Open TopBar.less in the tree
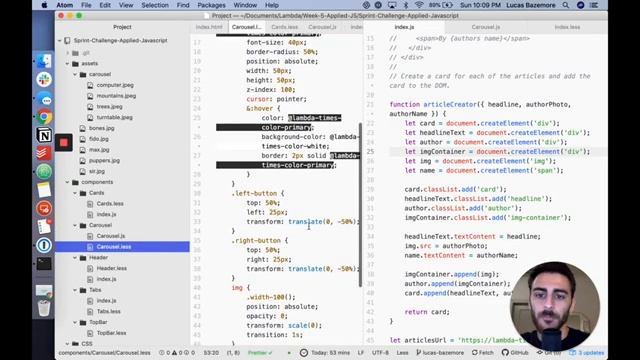The width and height of the screenshot is (640, 360). pyautogui.click(x=111, y=333)
